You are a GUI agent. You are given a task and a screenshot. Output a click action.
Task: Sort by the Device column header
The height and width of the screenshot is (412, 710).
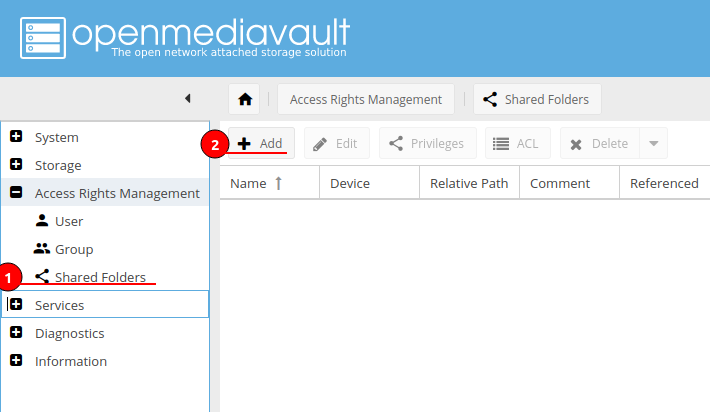point(369,183)
